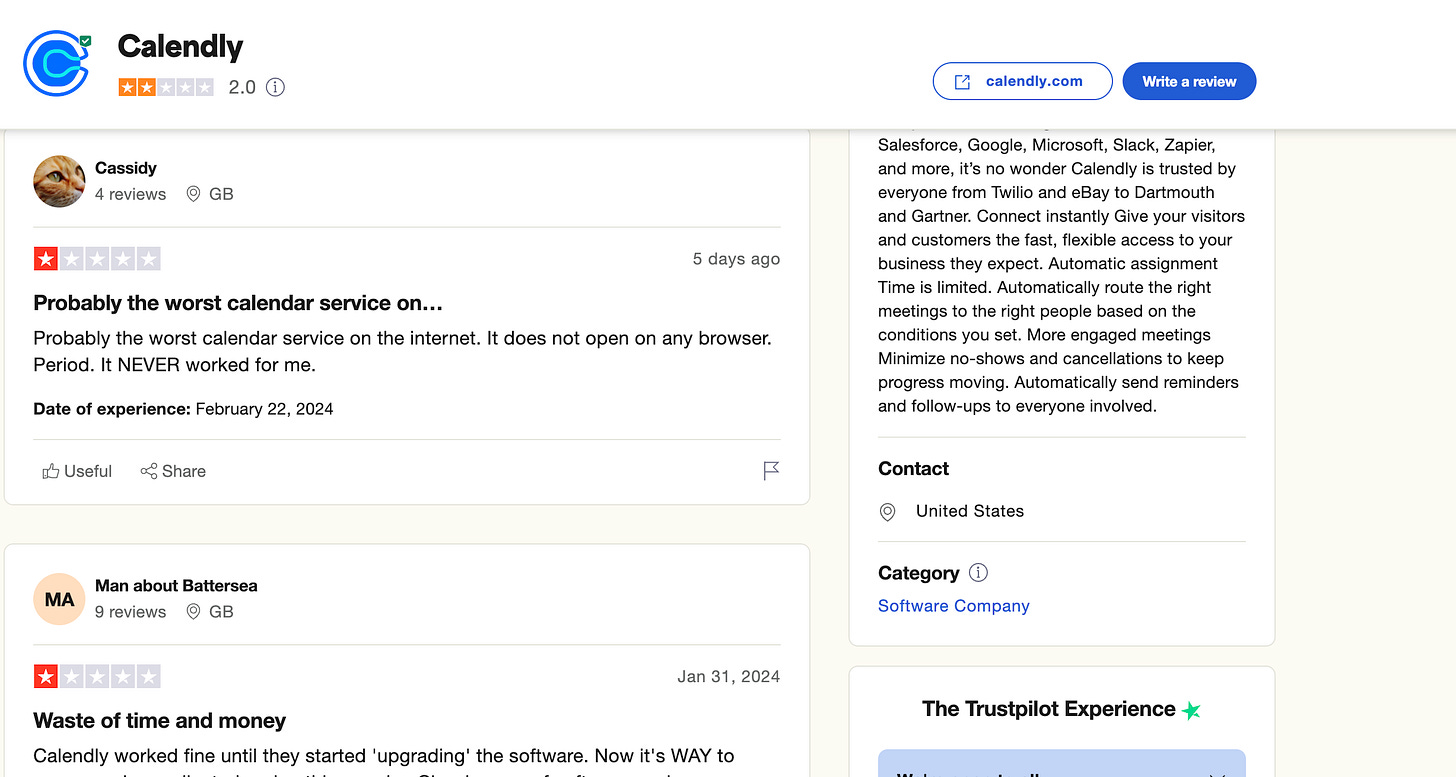The height and width of the screenshot is (777, 1456).
Task: Visit calendly.com via the outlined button
Action: tap(1022, 81)
